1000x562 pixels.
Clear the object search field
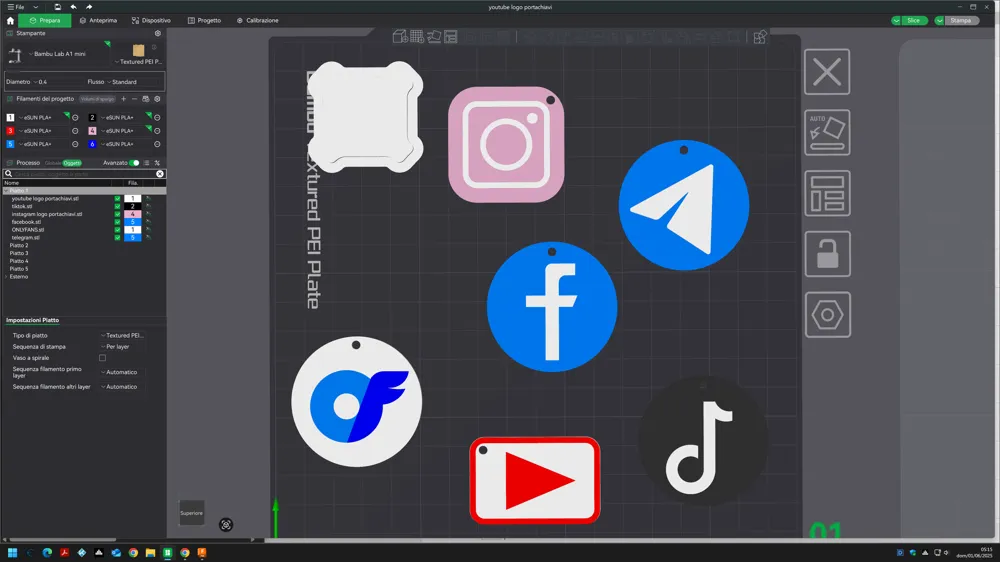click(160, 174)
